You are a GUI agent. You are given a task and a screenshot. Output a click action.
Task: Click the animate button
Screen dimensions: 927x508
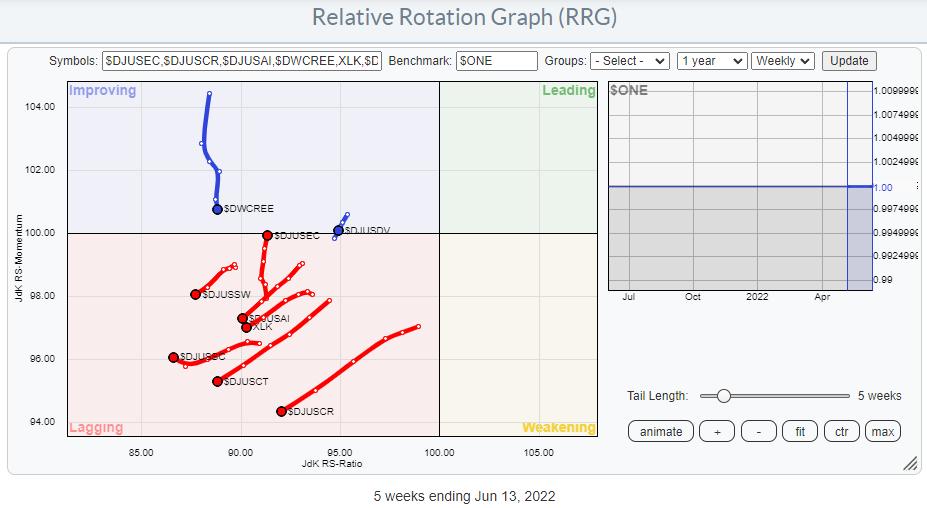point(661,431)
